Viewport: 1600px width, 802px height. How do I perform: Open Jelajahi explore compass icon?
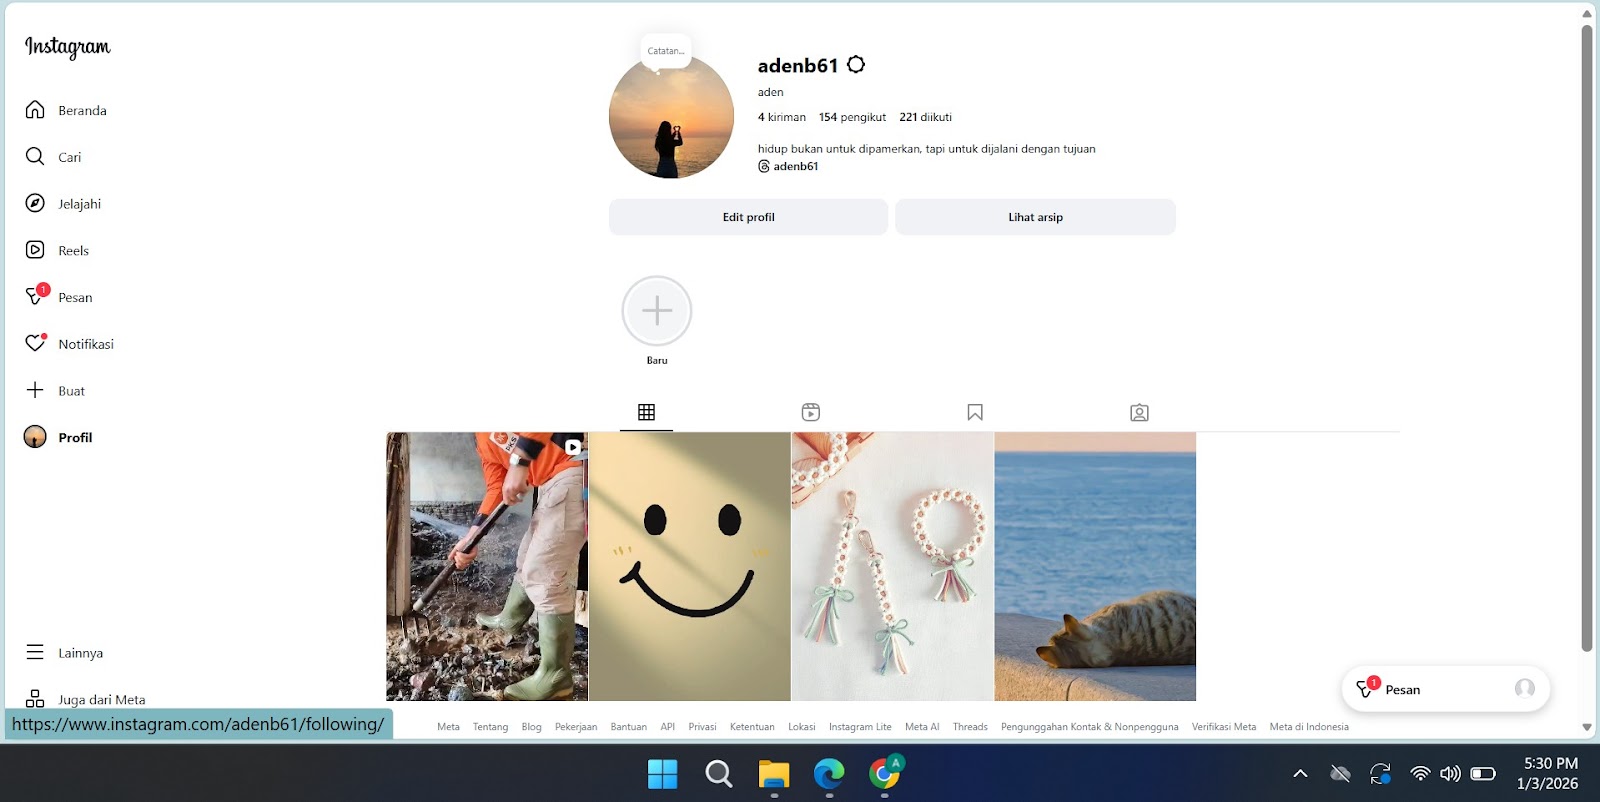[35, 204]
